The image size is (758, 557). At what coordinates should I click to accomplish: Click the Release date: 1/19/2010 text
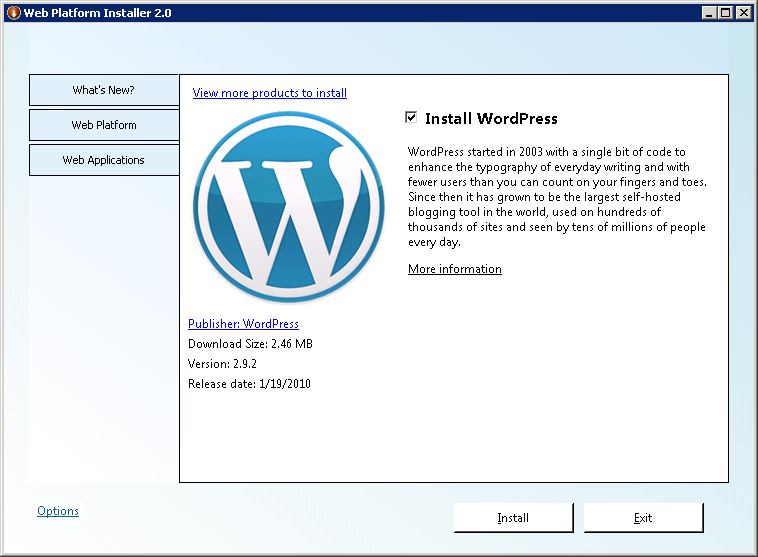click(249, 384)
